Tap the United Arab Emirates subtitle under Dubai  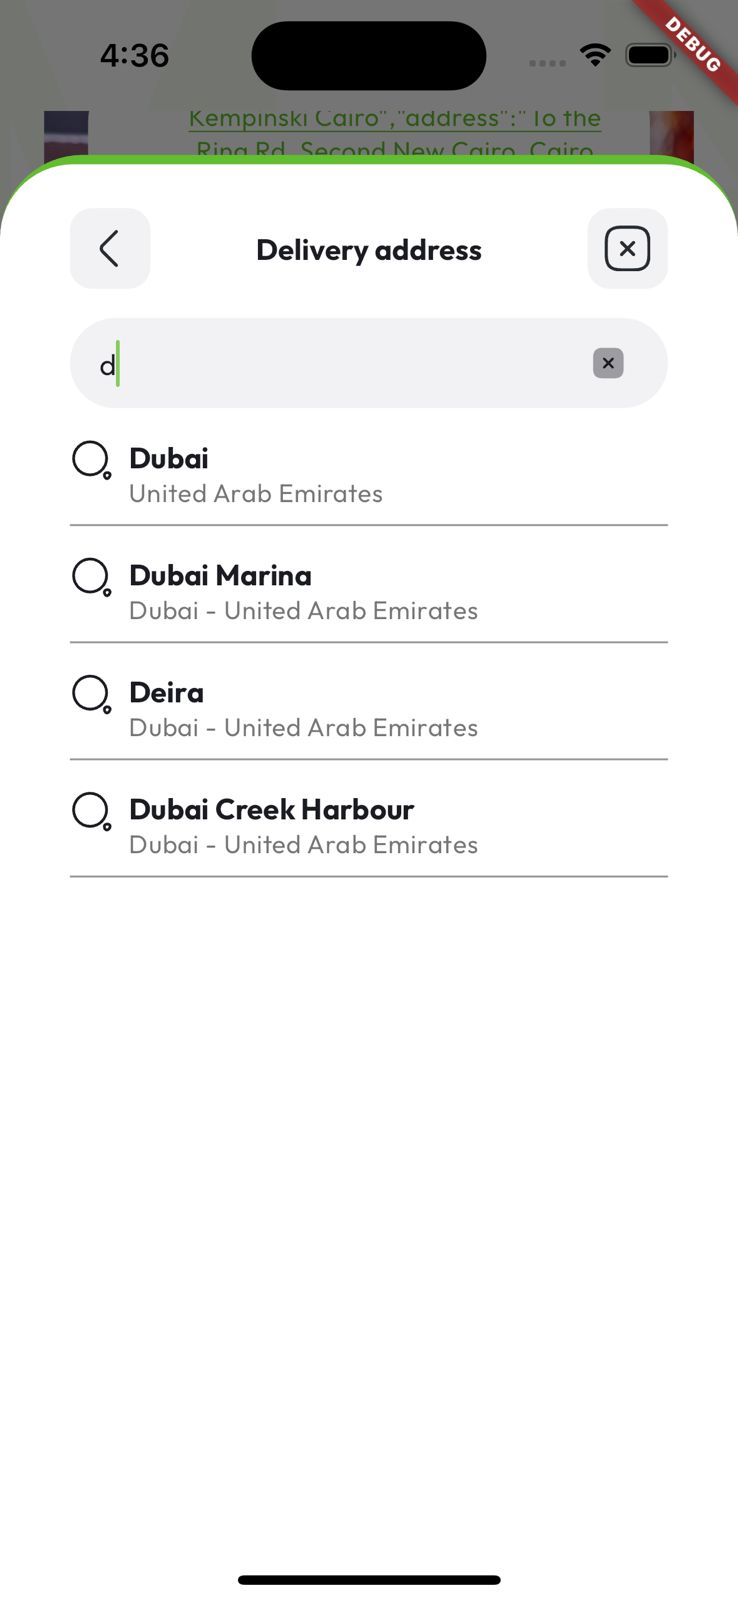click(256, 494)
